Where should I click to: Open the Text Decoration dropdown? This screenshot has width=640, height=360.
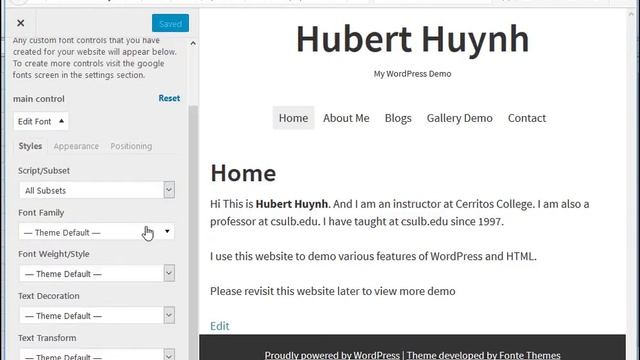[97, 316]
